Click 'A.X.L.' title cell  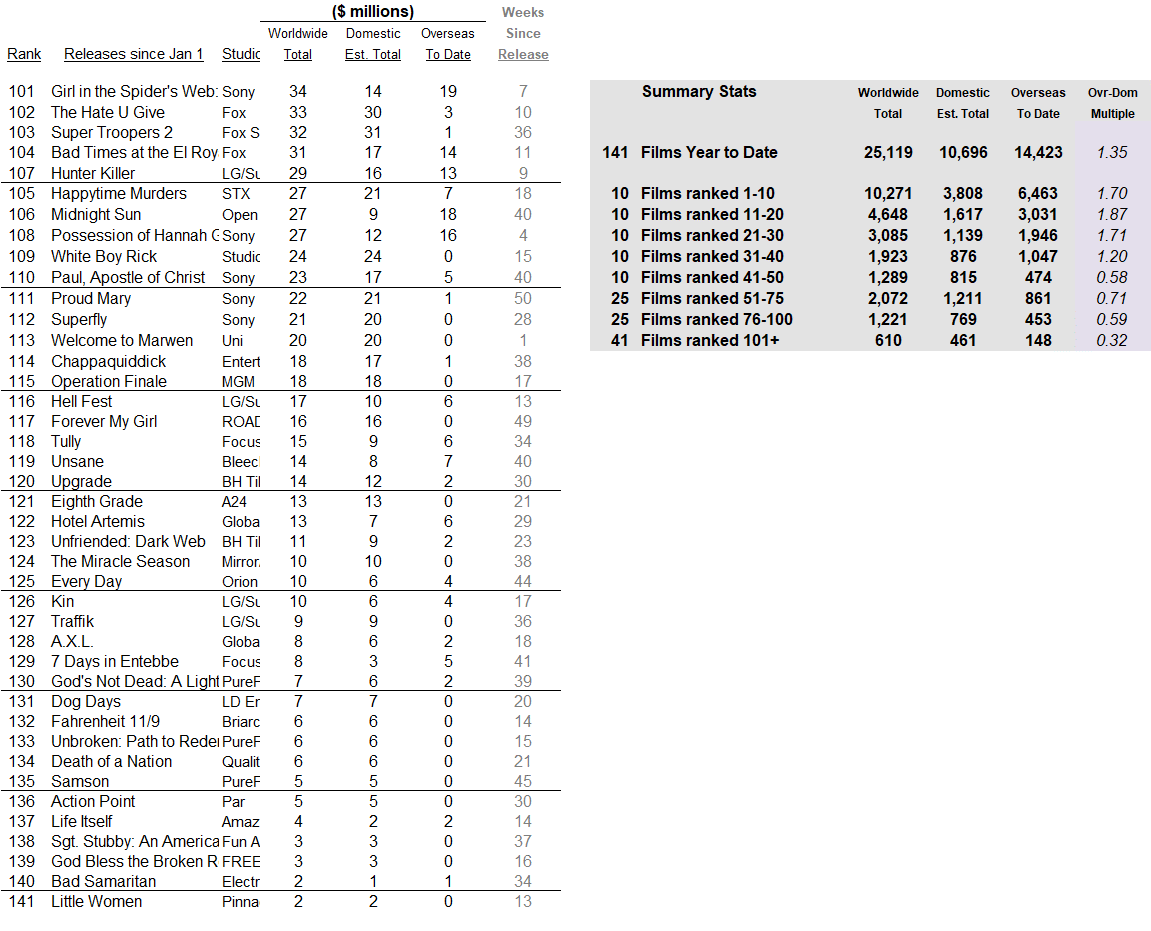click(x=72, y=642)
